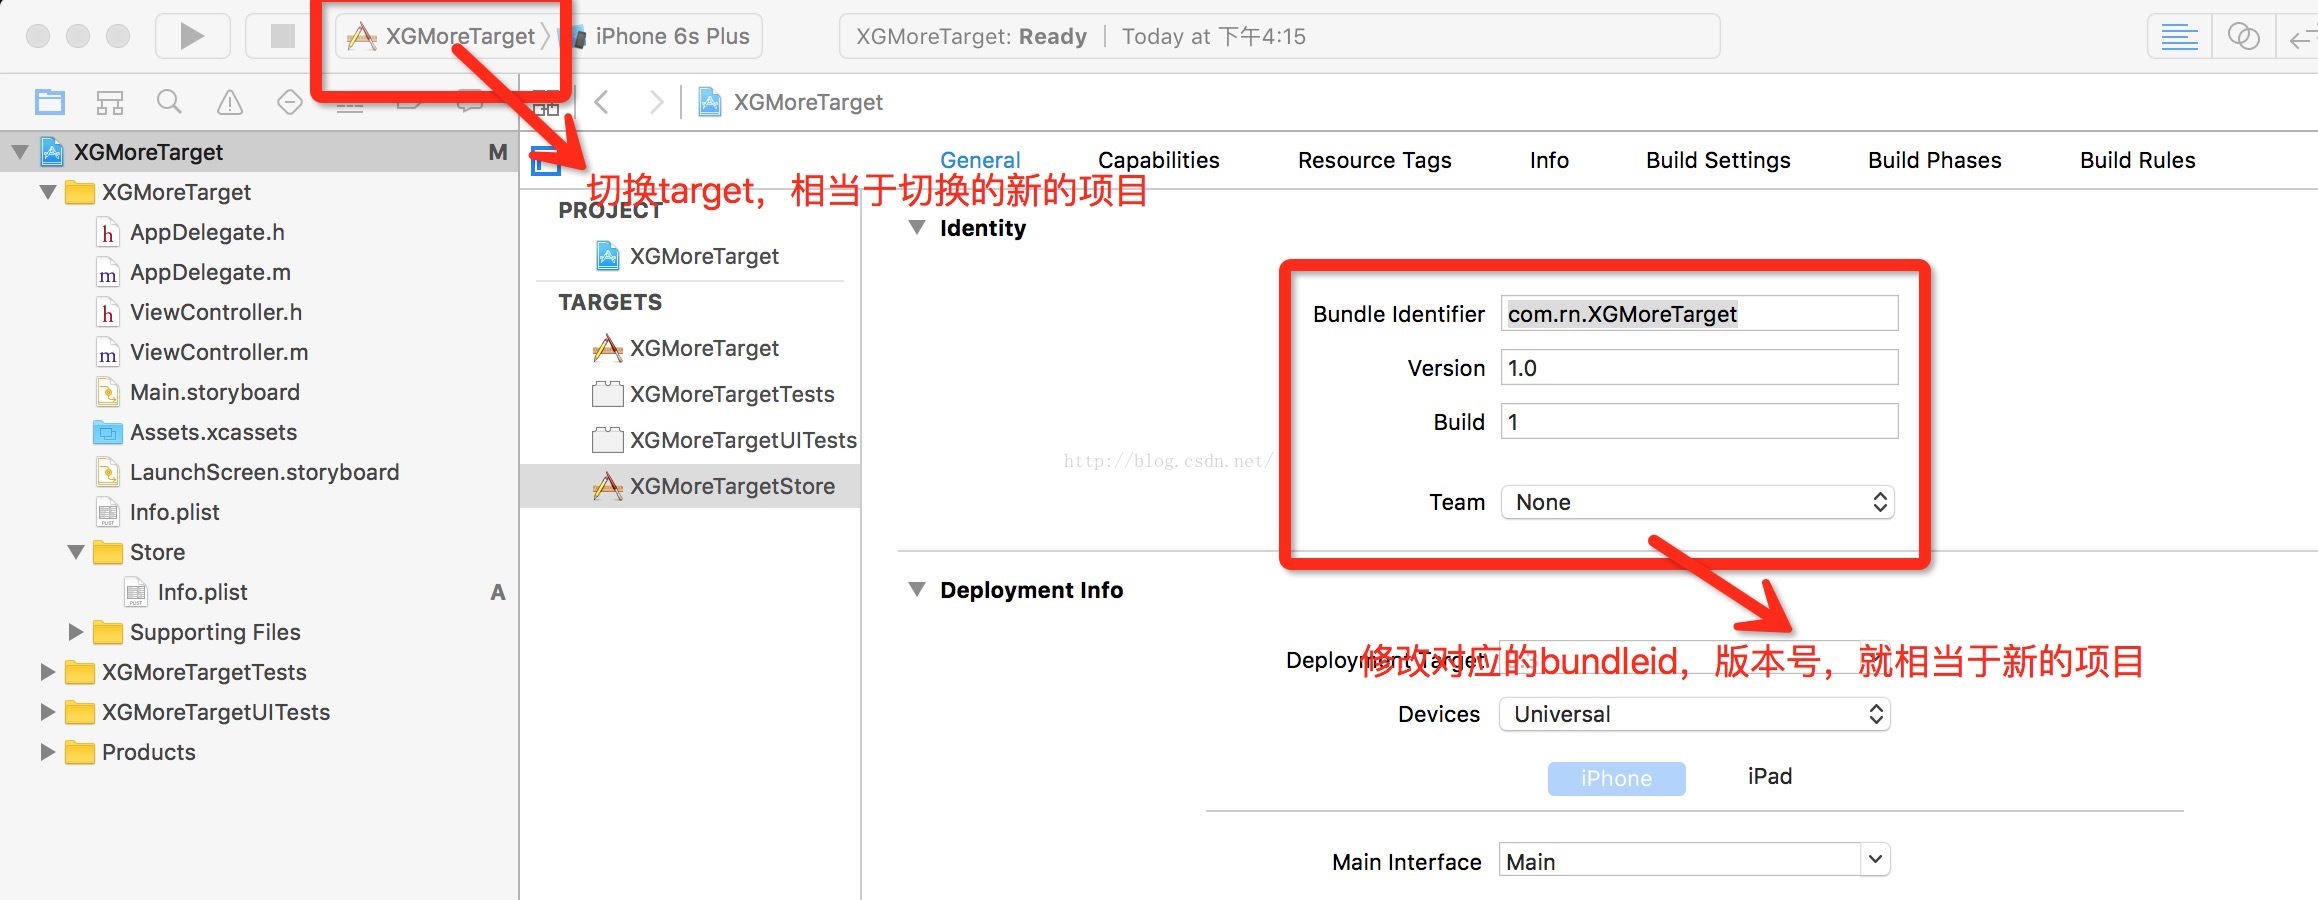Toggle the project and targets list sidebar
Screen dimensions: 2318x900
pyautogui.click(x=545, y=160)
